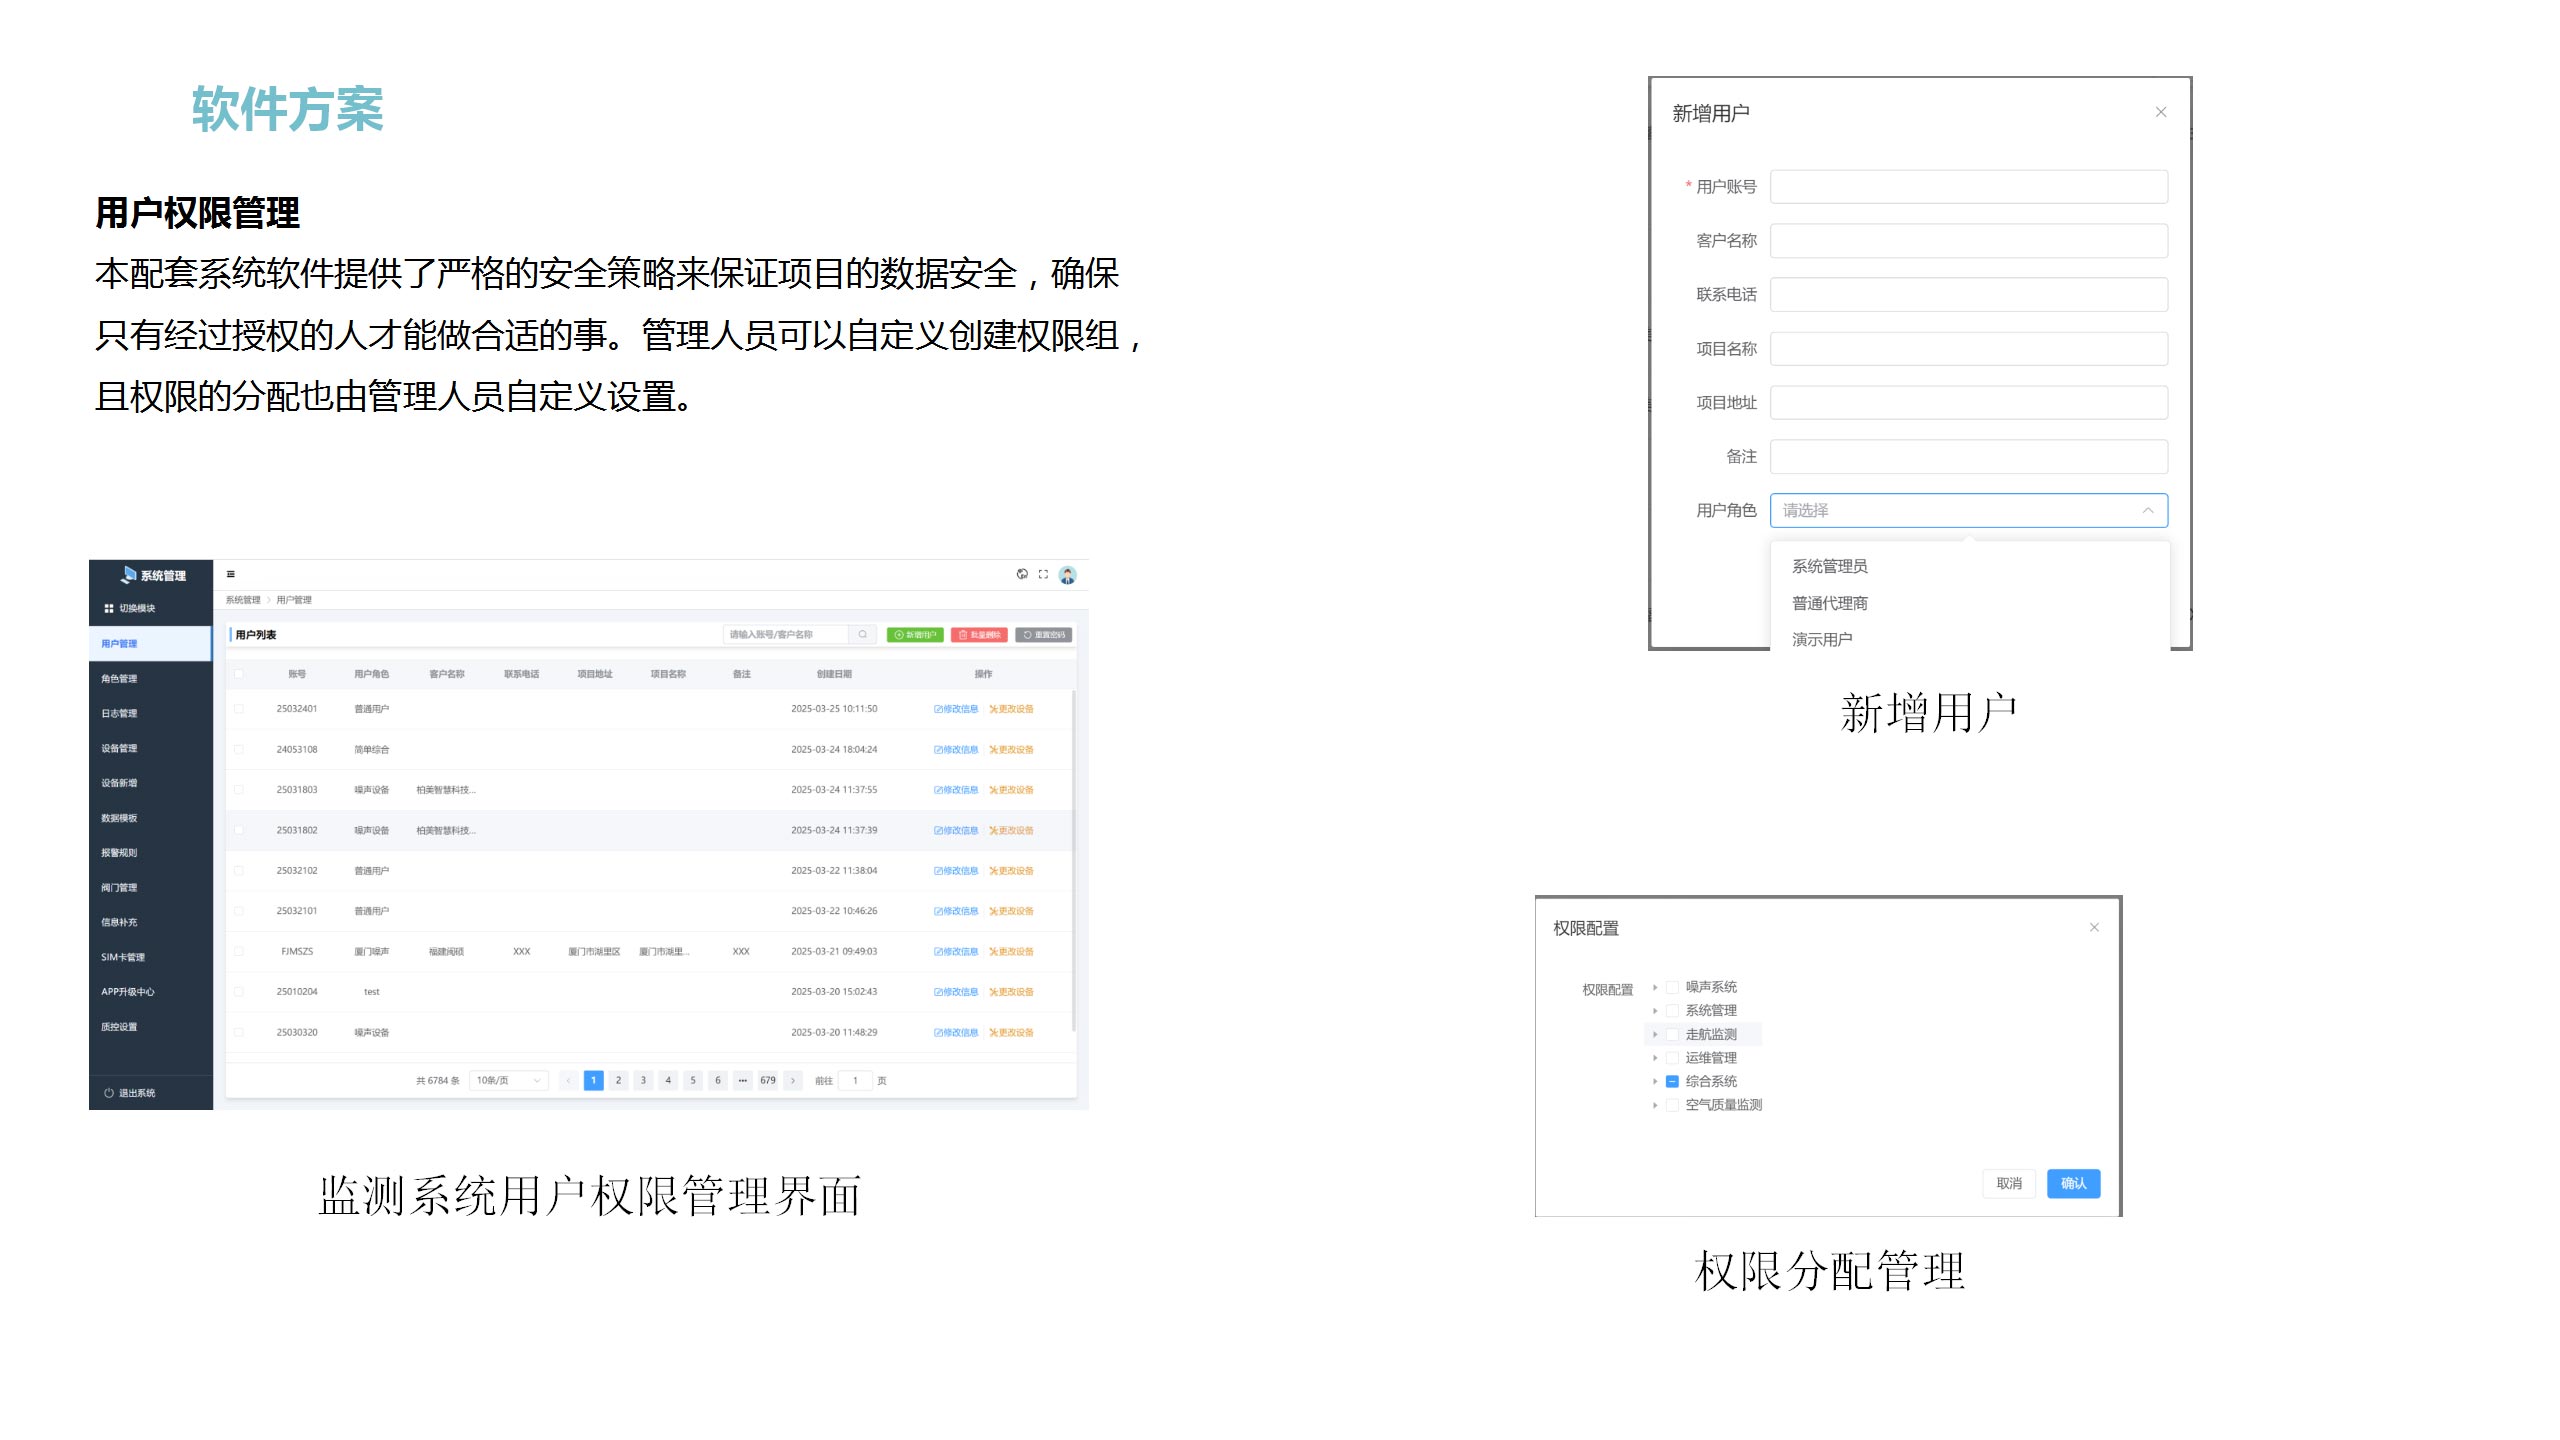Check the 空气质量监测 permission checkbox
The height and width of the screenshot is (1440, 2560).
click(1672, 1105)
